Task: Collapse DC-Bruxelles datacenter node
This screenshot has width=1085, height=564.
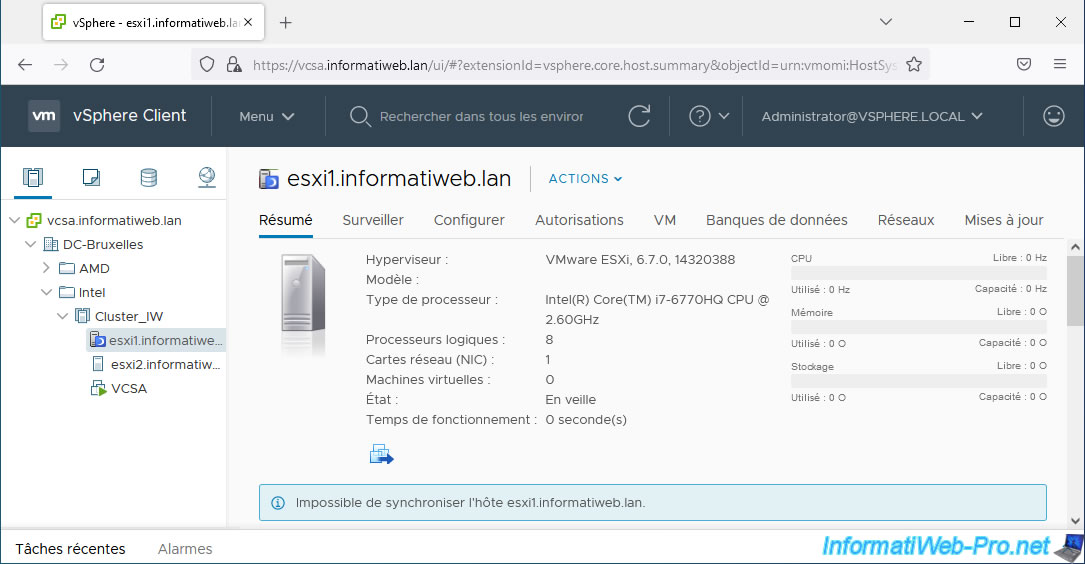Action: (x=30, y=244)
